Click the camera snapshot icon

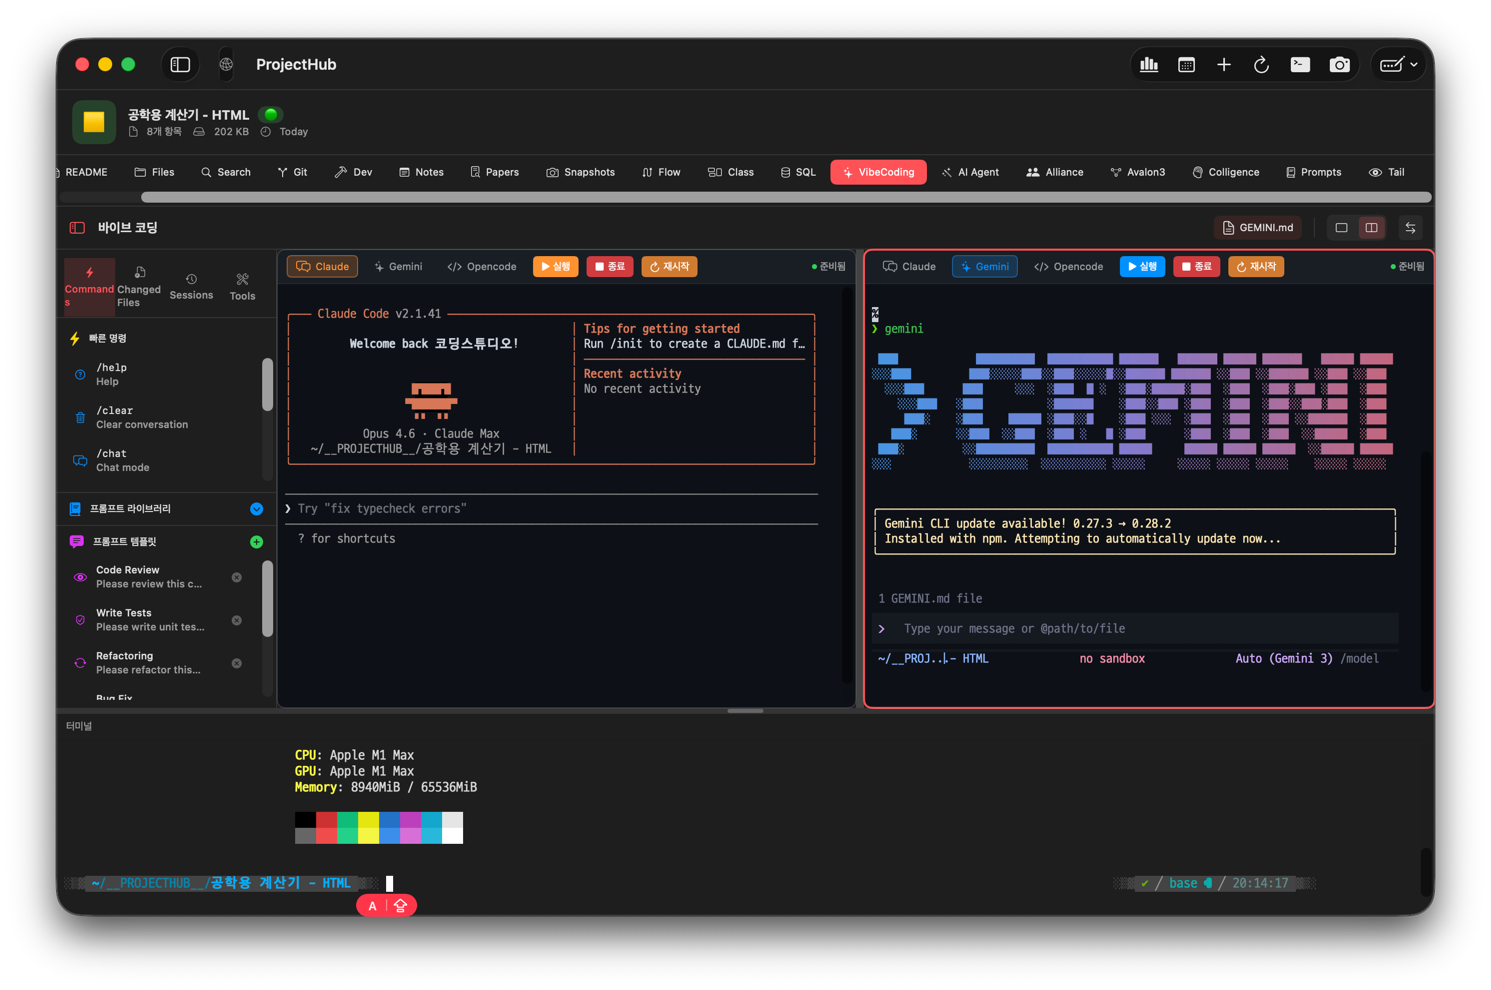tap(1339, 65)
